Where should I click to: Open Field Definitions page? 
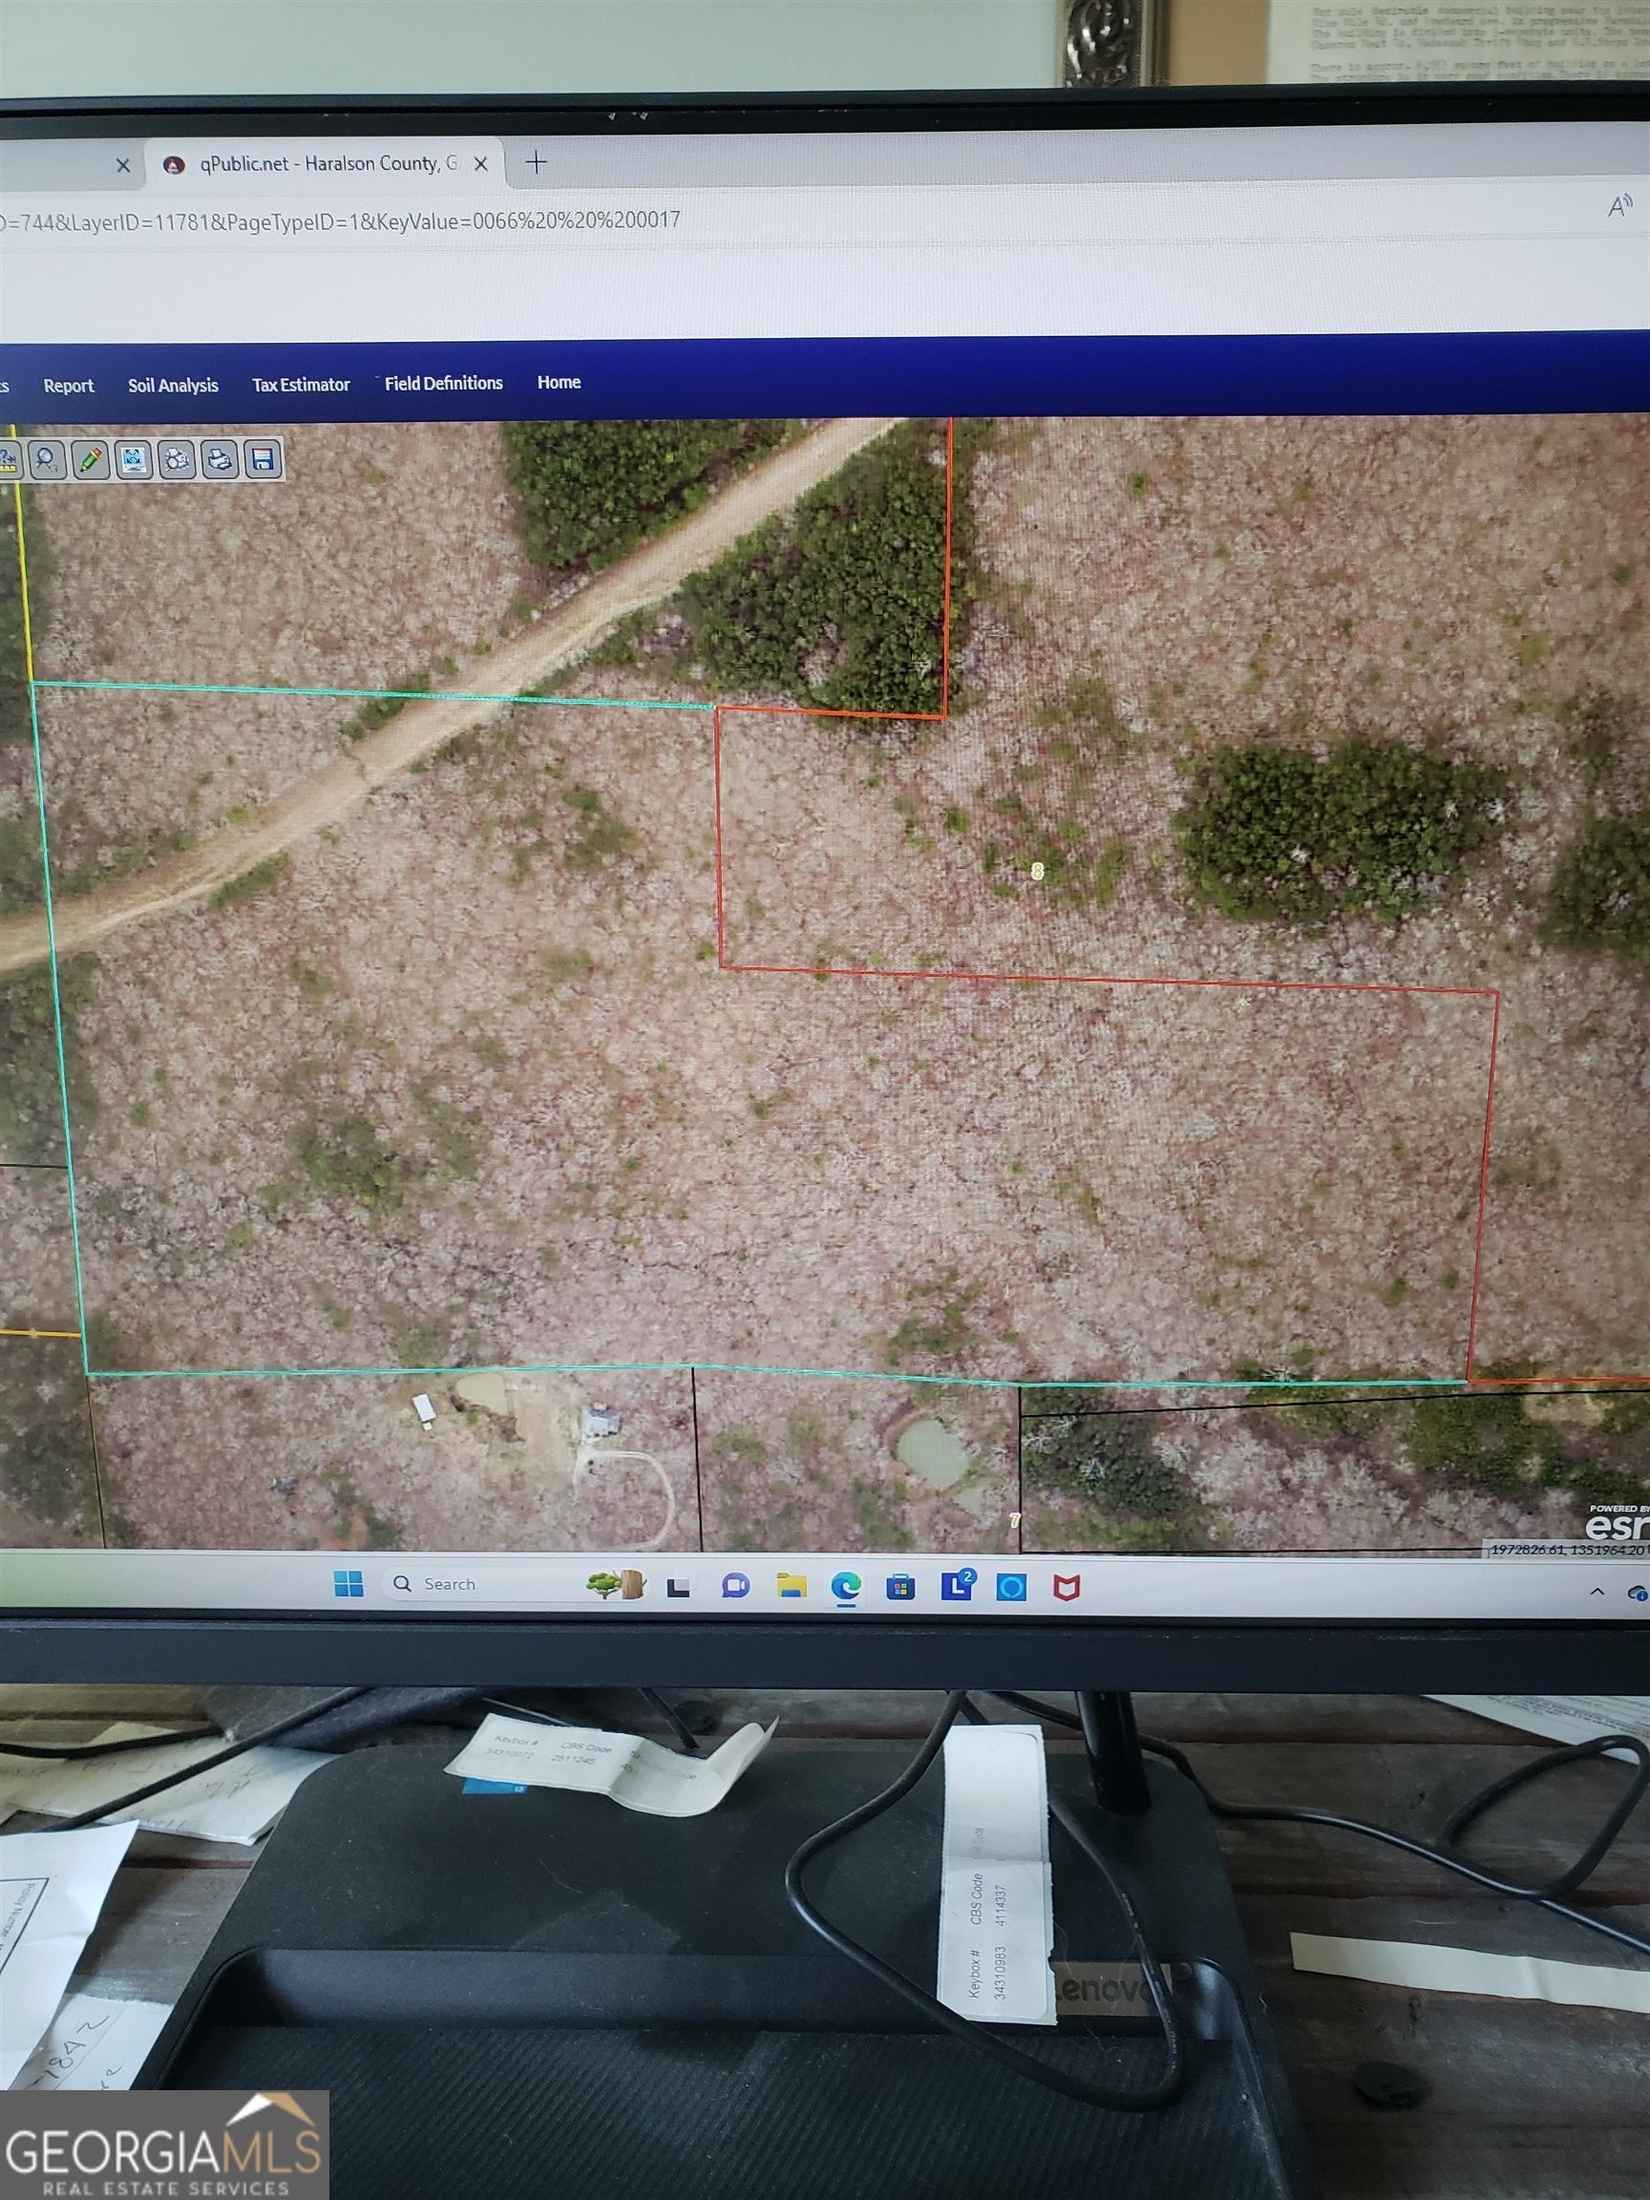pyautogui.click(x=443, y=383)
